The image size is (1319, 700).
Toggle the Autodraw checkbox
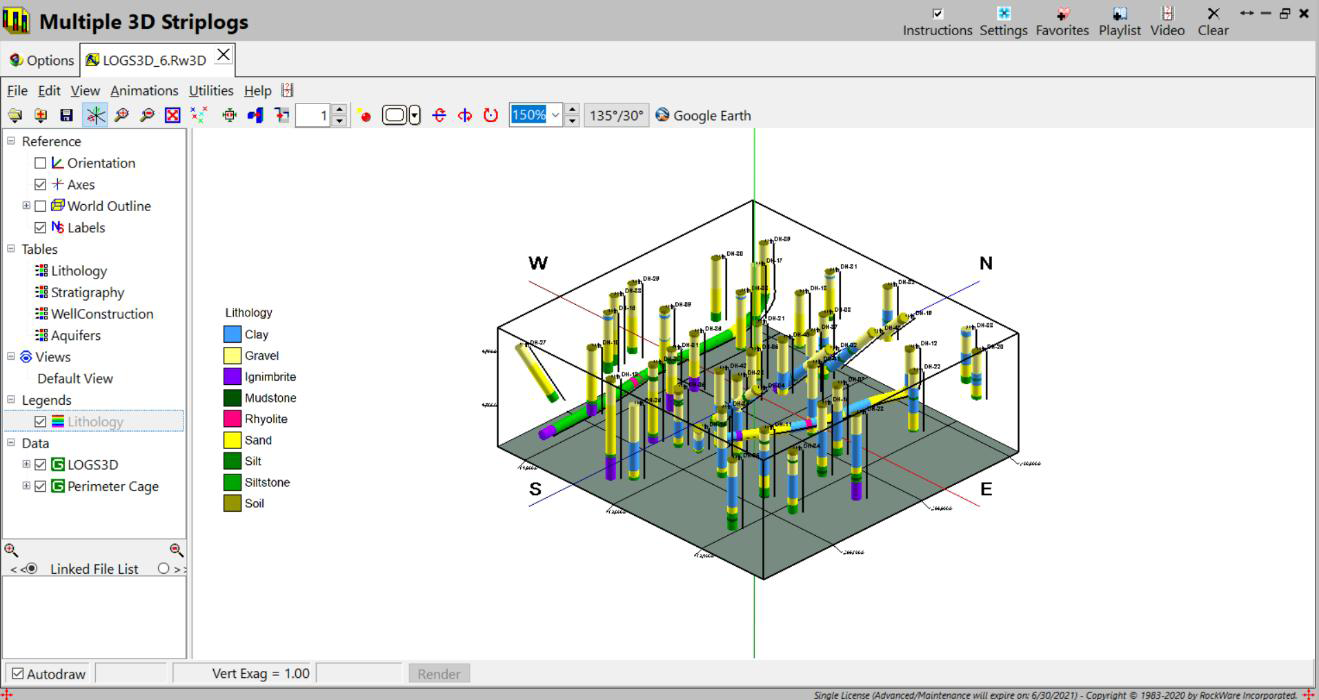point(17,673)
